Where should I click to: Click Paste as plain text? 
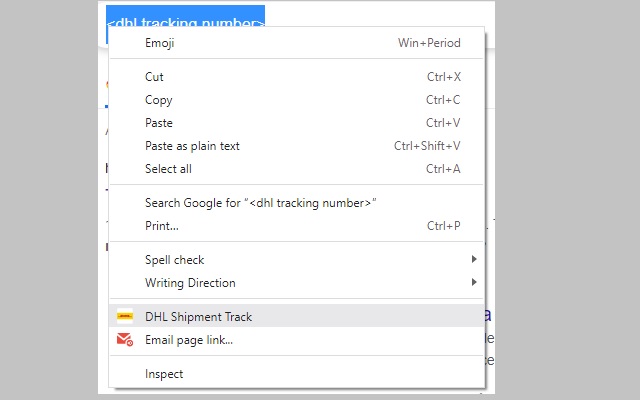click(x=192, y=146)
